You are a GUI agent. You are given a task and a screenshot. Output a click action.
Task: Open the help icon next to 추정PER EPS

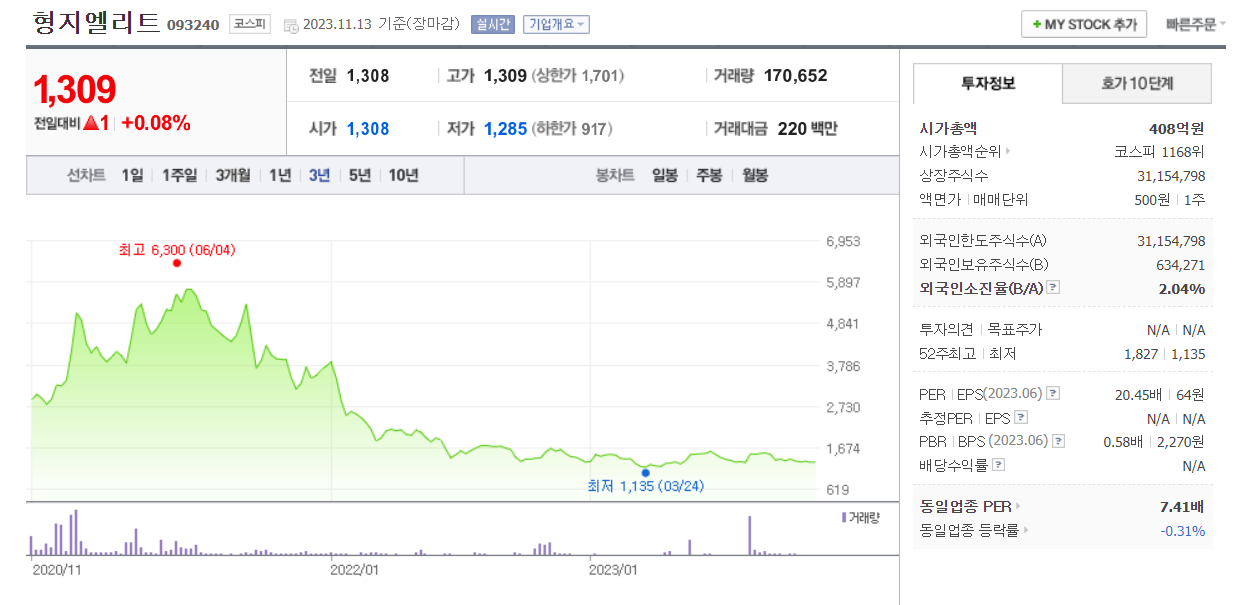click(1021, 418)
